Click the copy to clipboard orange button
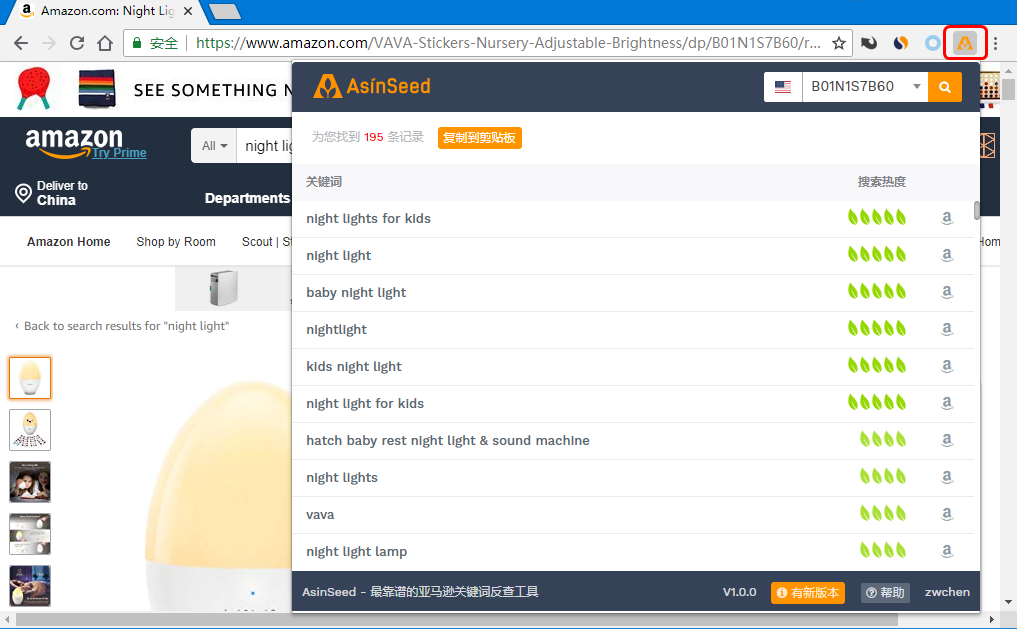 pos(479,137)
